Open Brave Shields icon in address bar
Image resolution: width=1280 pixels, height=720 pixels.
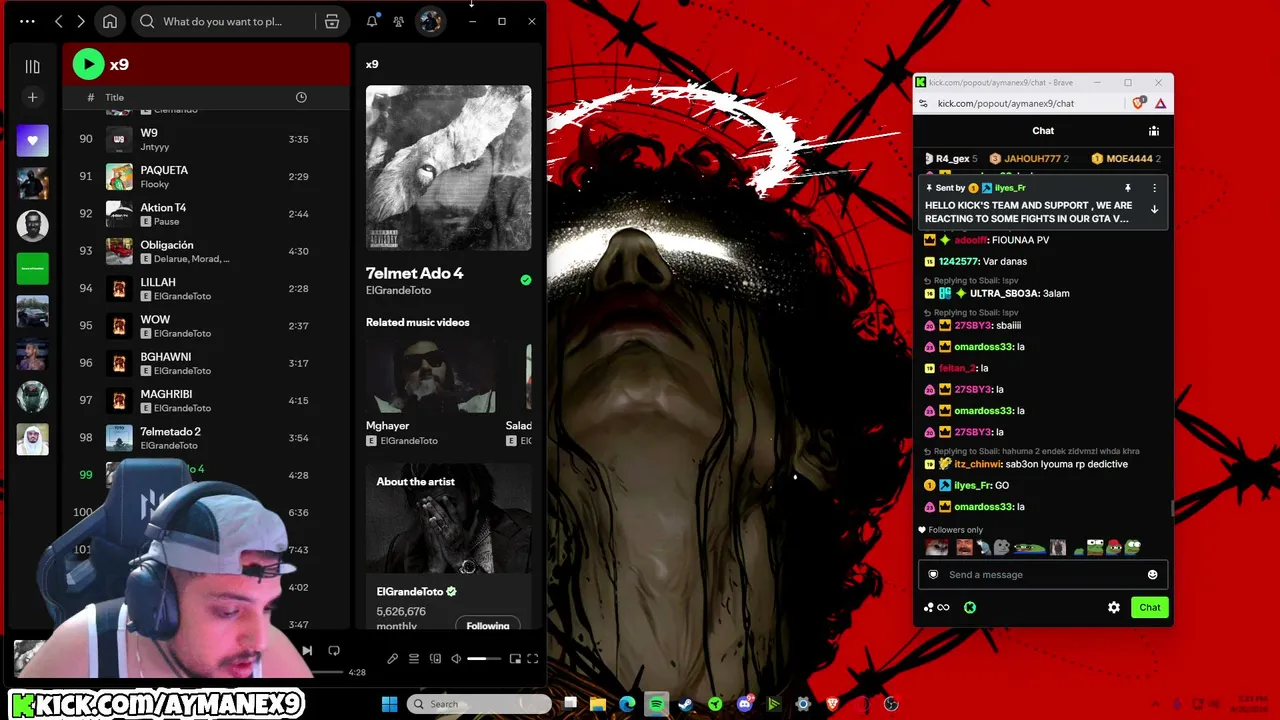(1139, 103)
